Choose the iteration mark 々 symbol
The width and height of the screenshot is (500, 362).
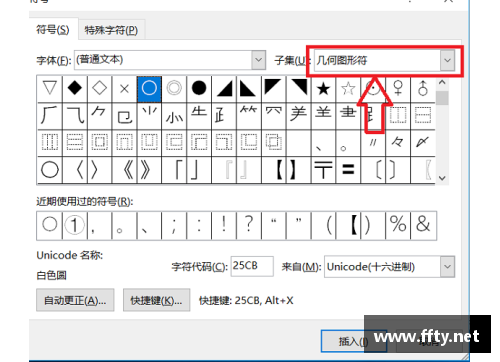398,143
